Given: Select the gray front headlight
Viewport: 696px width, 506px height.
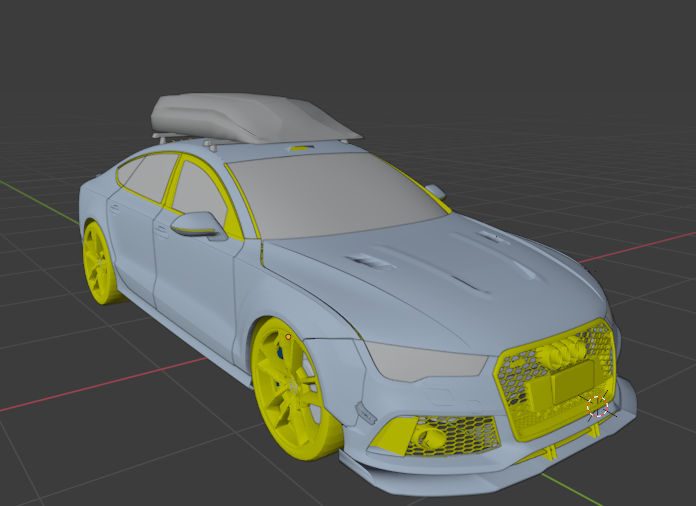Looking at the screenshot, I should (425, 361).
